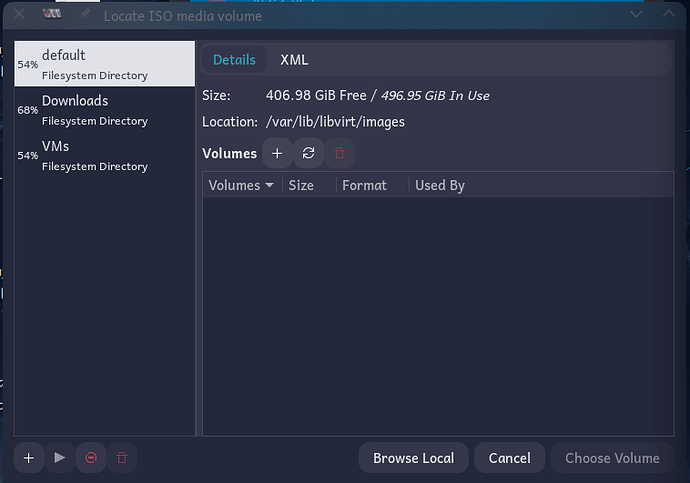Screen dimensions: 690x483
Task: Click the Size column header
Action: [301, 185]
